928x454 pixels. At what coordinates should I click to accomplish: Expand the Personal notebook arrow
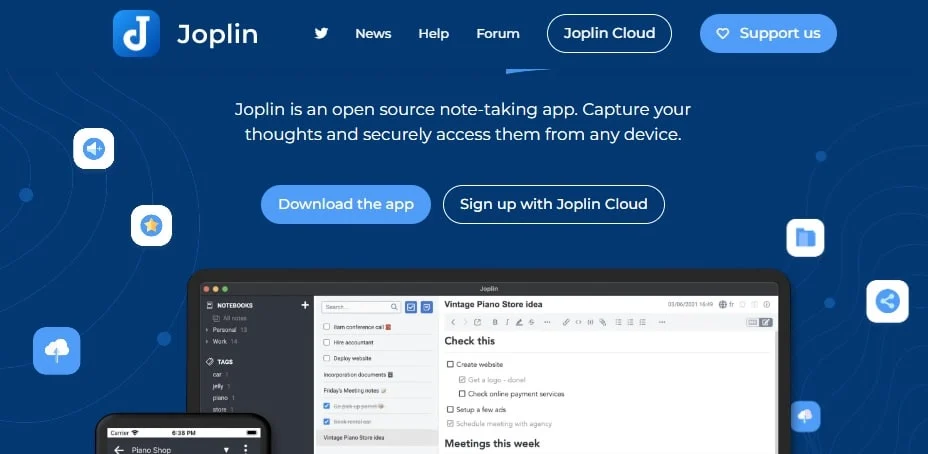[x=207, y=330]
